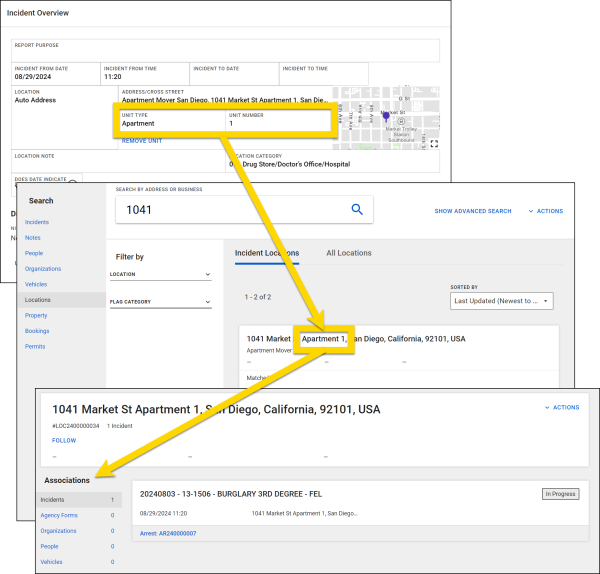This screenshot has height=574, width=600.
Task: Select the Incident Locations tab
Action: [267, 253]
